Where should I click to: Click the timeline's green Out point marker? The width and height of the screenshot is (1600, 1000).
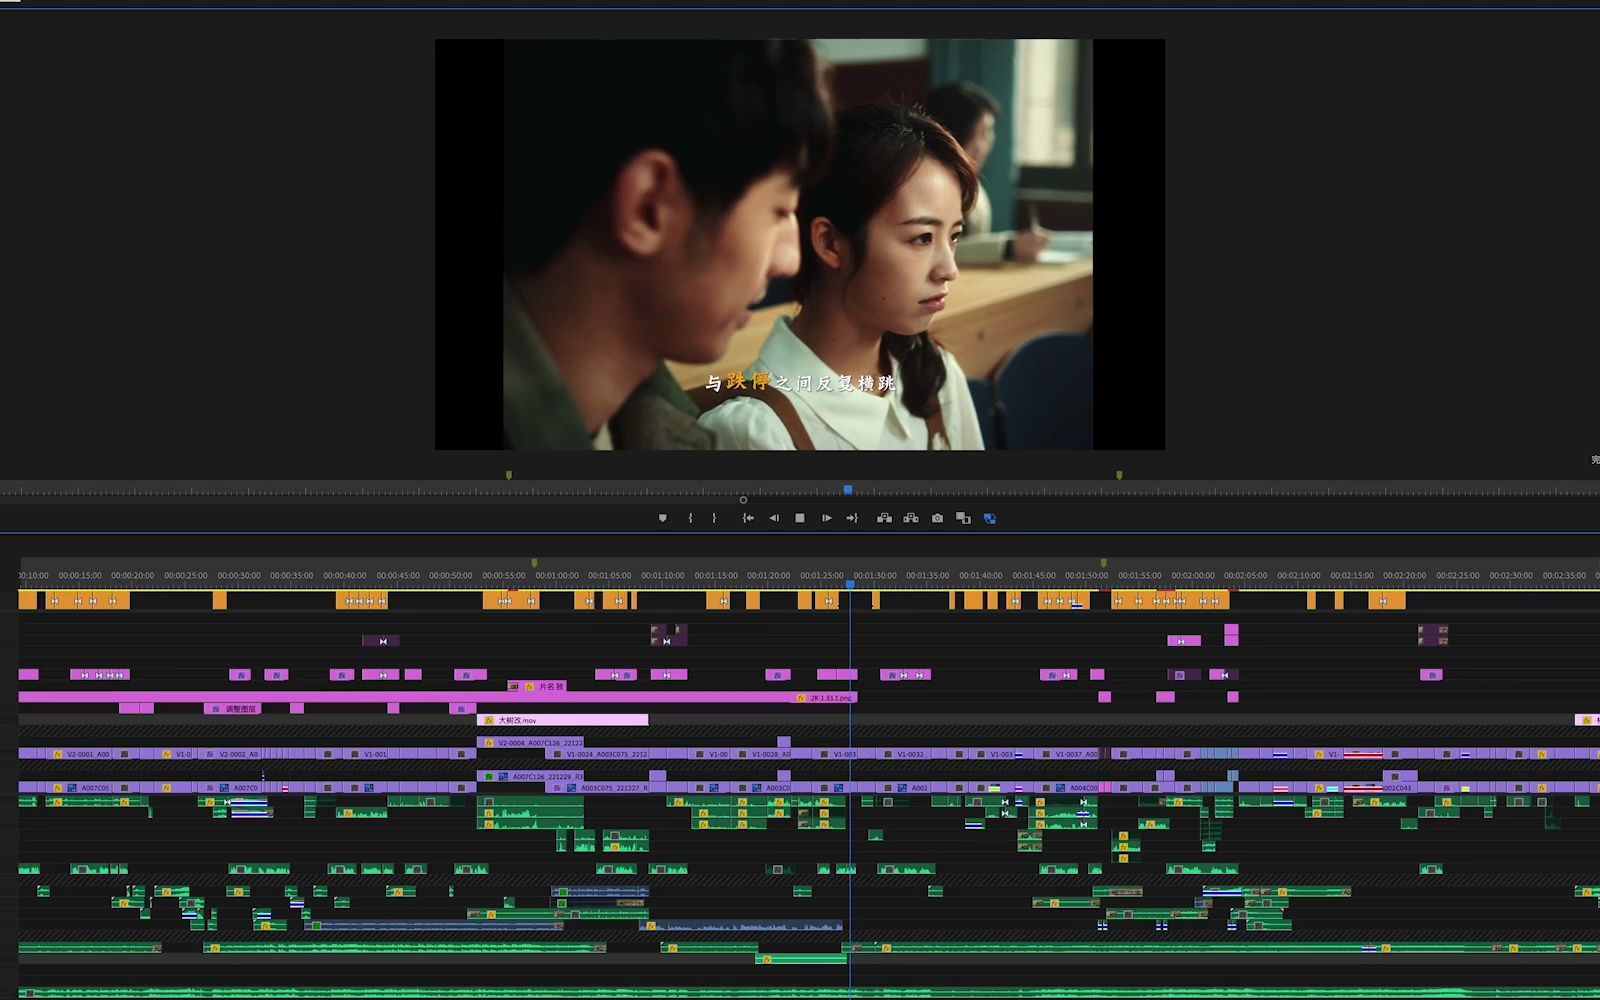point(1103,563)
